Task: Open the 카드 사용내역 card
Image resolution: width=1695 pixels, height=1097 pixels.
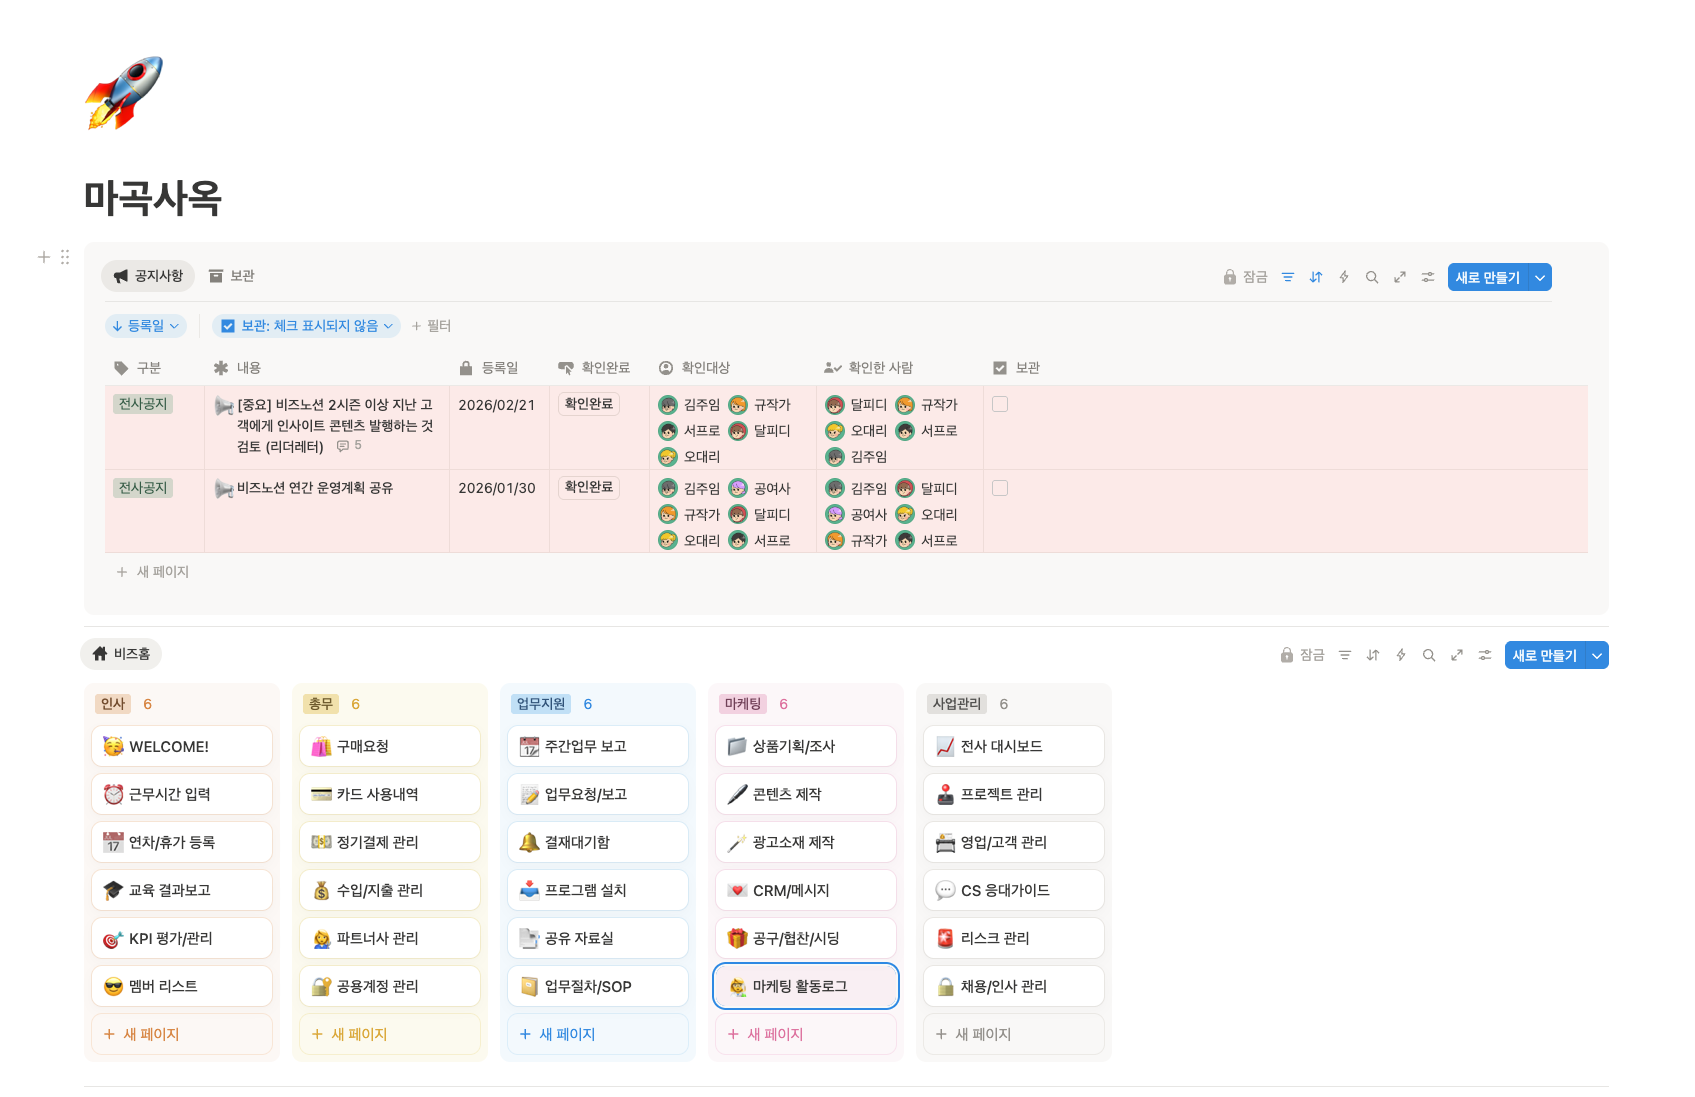Action: 390,794
